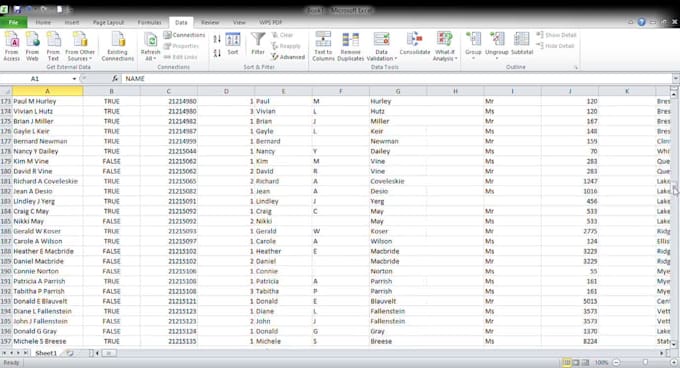Click horizontal scrollbar right arrow
This screenshot has height=368, width=680.
[x=662, y=353]
